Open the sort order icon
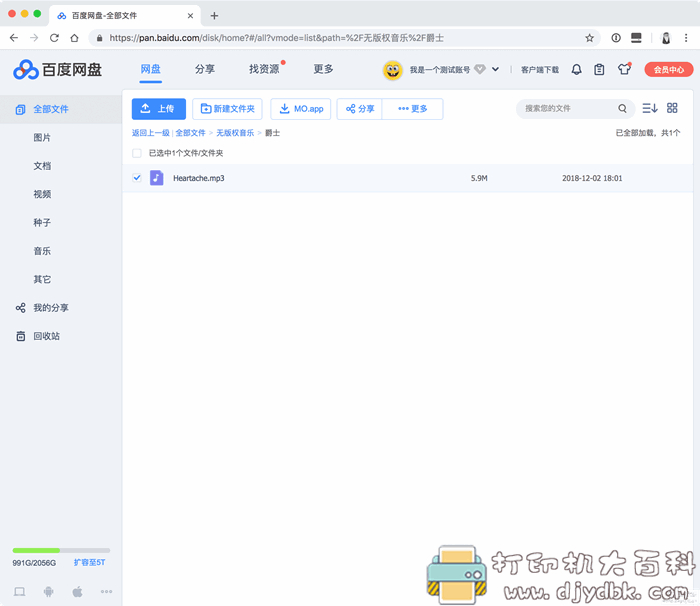The width and height of the screenshot is (700, 606). click(x=649, y=108)
